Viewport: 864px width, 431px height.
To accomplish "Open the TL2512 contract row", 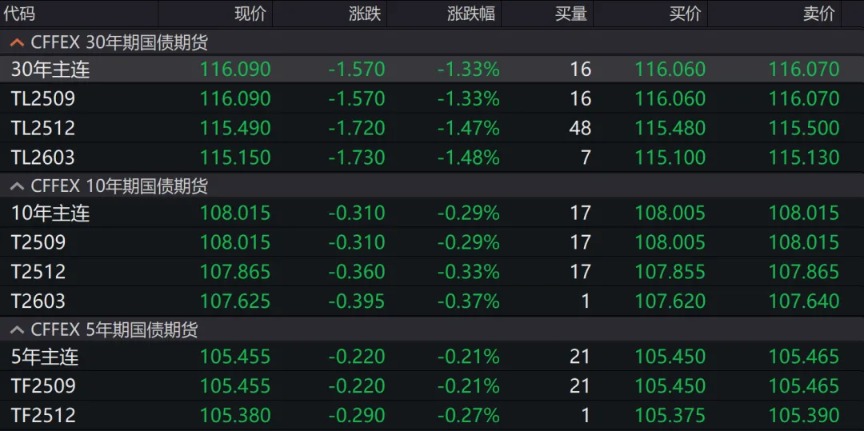I will coord(43,128).
